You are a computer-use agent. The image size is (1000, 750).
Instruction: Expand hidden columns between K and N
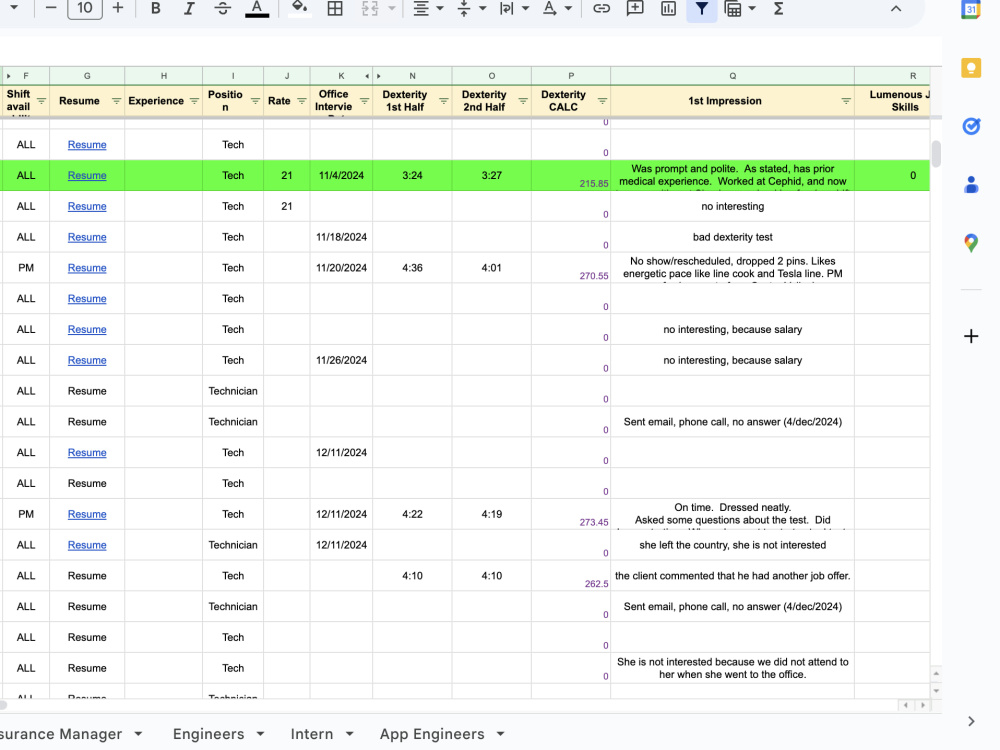(379, 76)
